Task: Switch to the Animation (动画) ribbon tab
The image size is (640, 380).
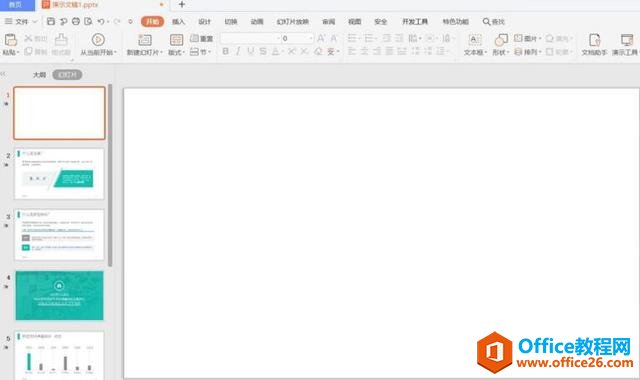Action: click(x=257, y=22)
